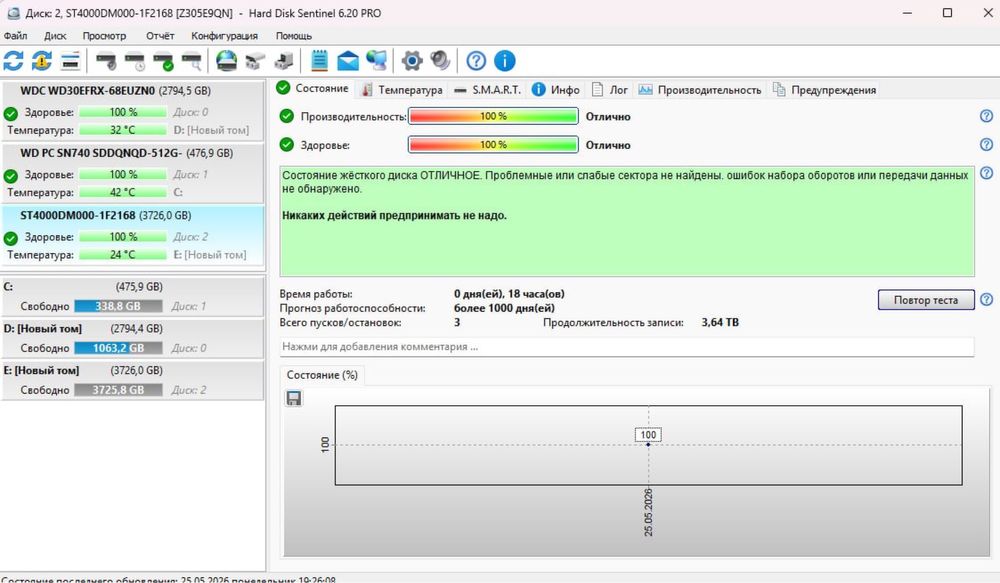Switch to the Предупреждения tab
Image resolution: width=1000 pixels, height=583 pixels.
[x=825, y=90]
